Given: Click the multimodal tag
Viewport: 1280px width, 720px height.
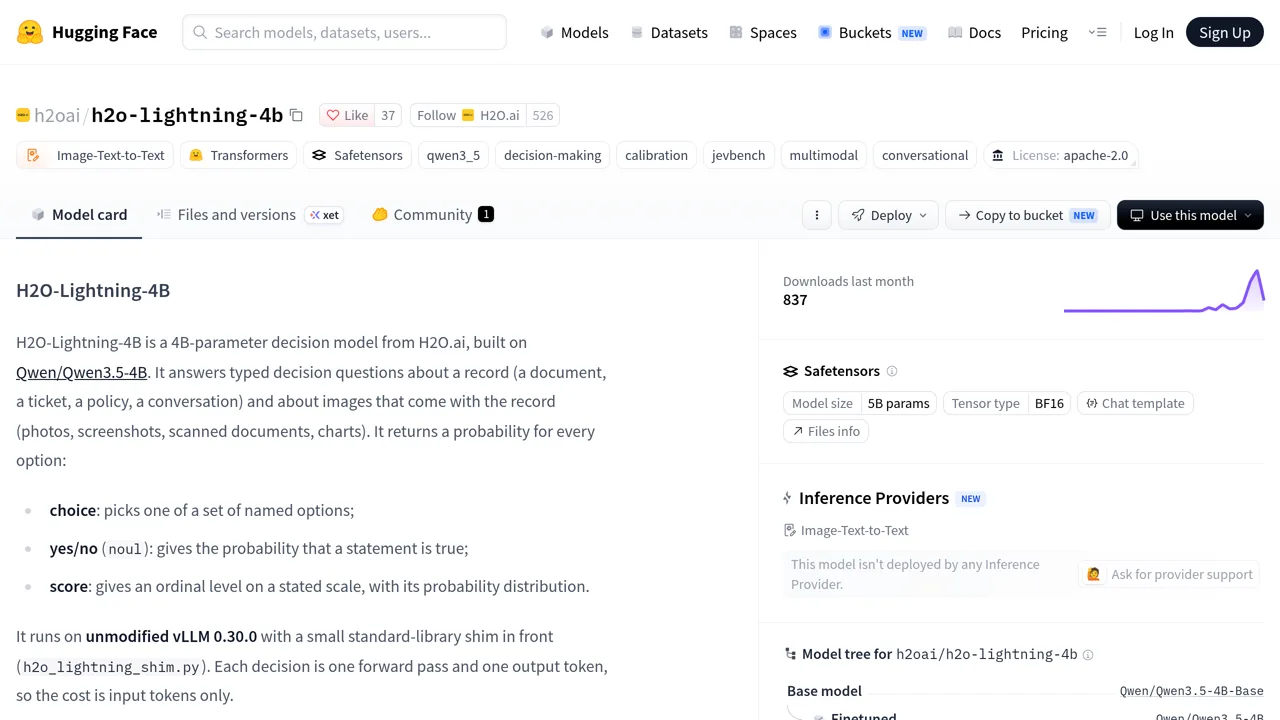Looking at the screenshot, I should click(x=823, y=155).
